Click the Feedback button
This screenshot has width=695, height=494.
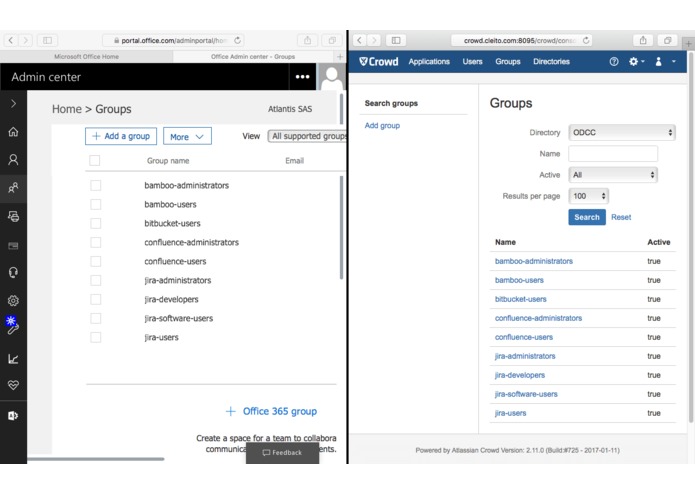click(282, 452)
